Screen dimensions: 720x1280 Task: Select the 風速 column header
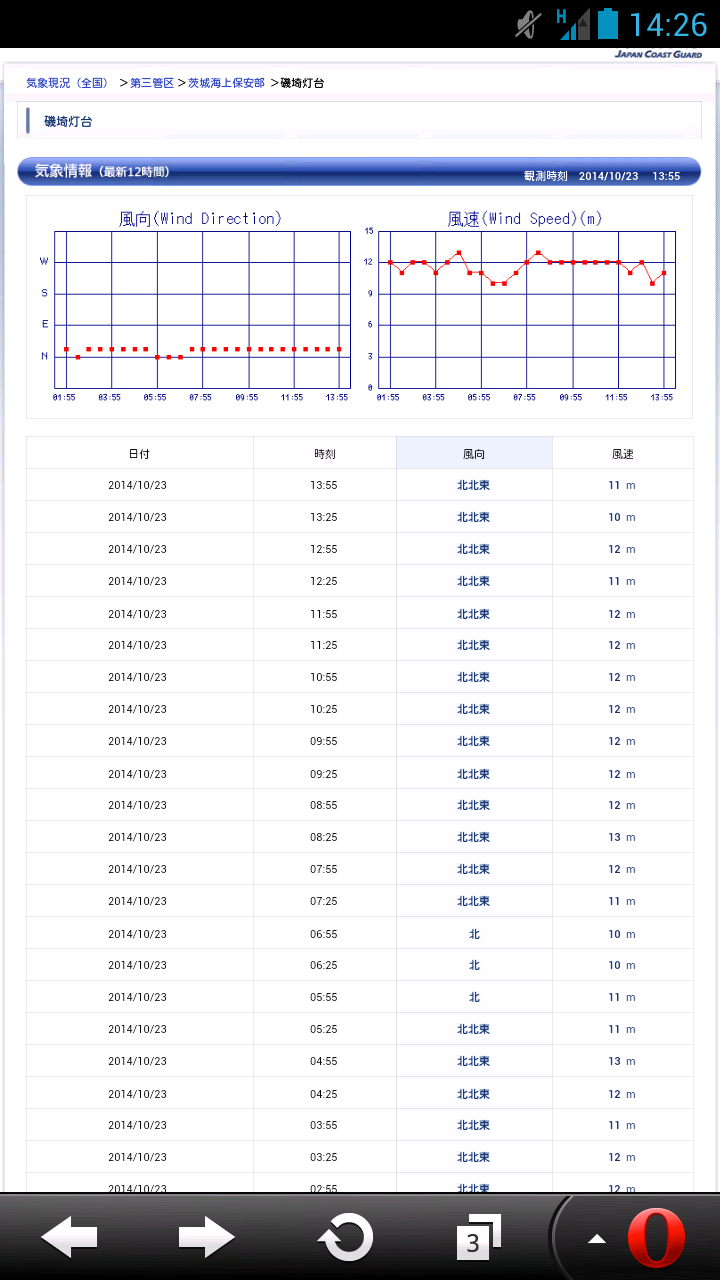click(x=622, y=453)
